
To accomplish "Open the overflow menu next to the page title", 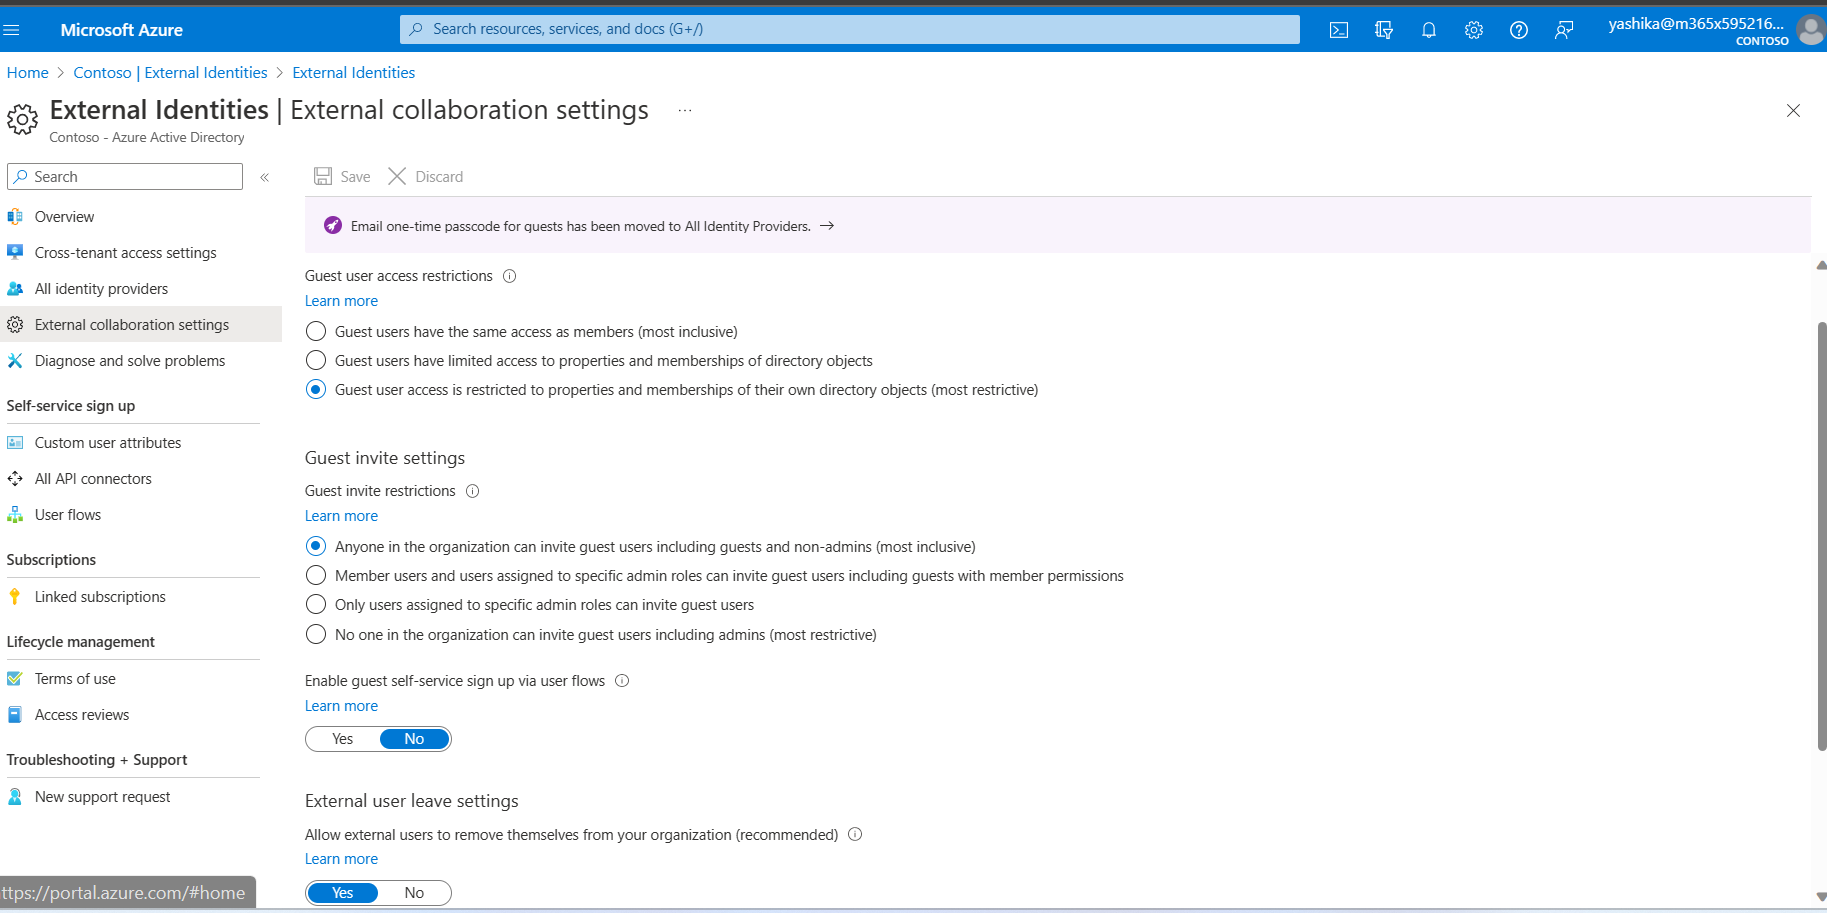I will tap(684, 110).
